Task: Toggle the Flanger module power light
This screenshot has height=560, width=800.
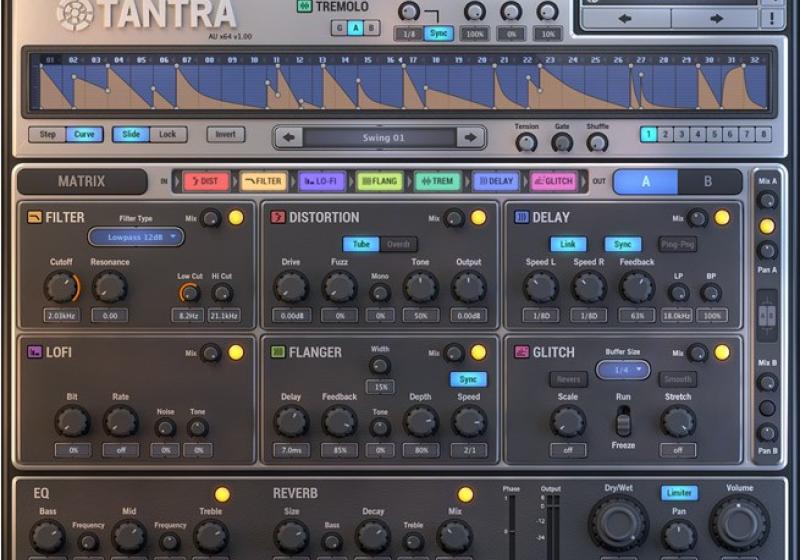Action: tap(479, 352)
